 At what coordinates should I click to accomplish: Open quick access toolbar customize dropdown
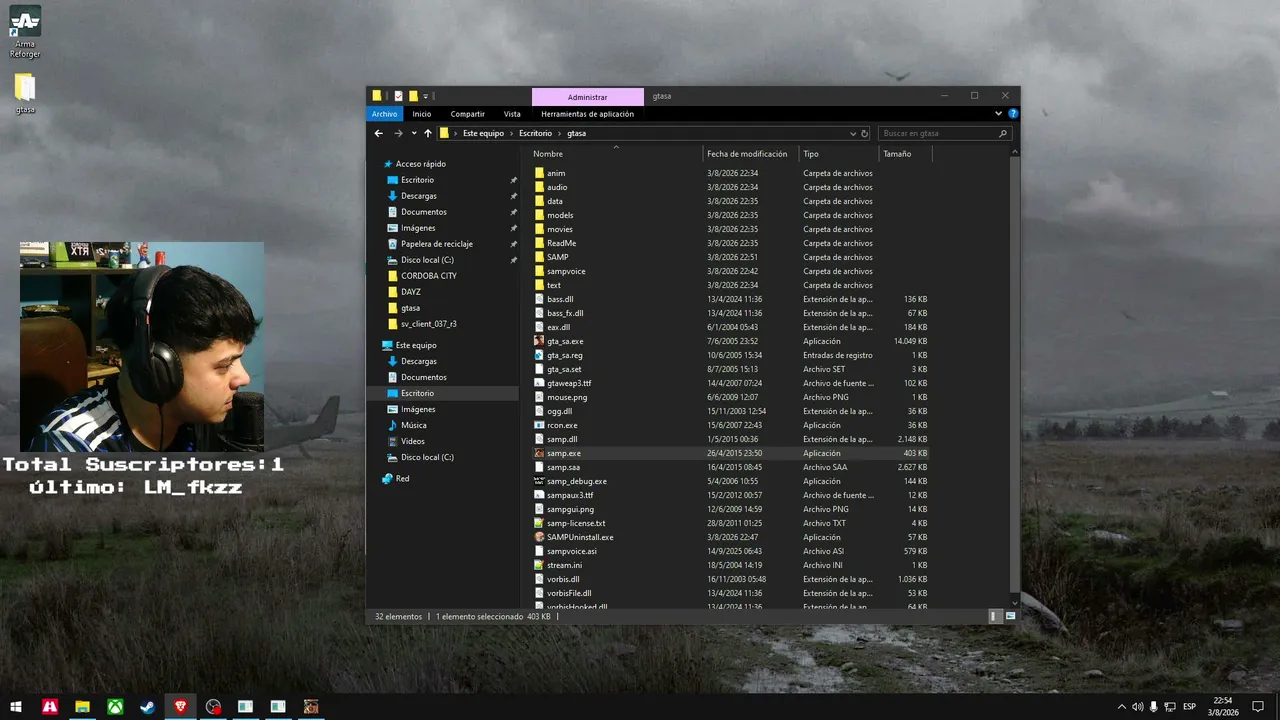pos(426,96)
